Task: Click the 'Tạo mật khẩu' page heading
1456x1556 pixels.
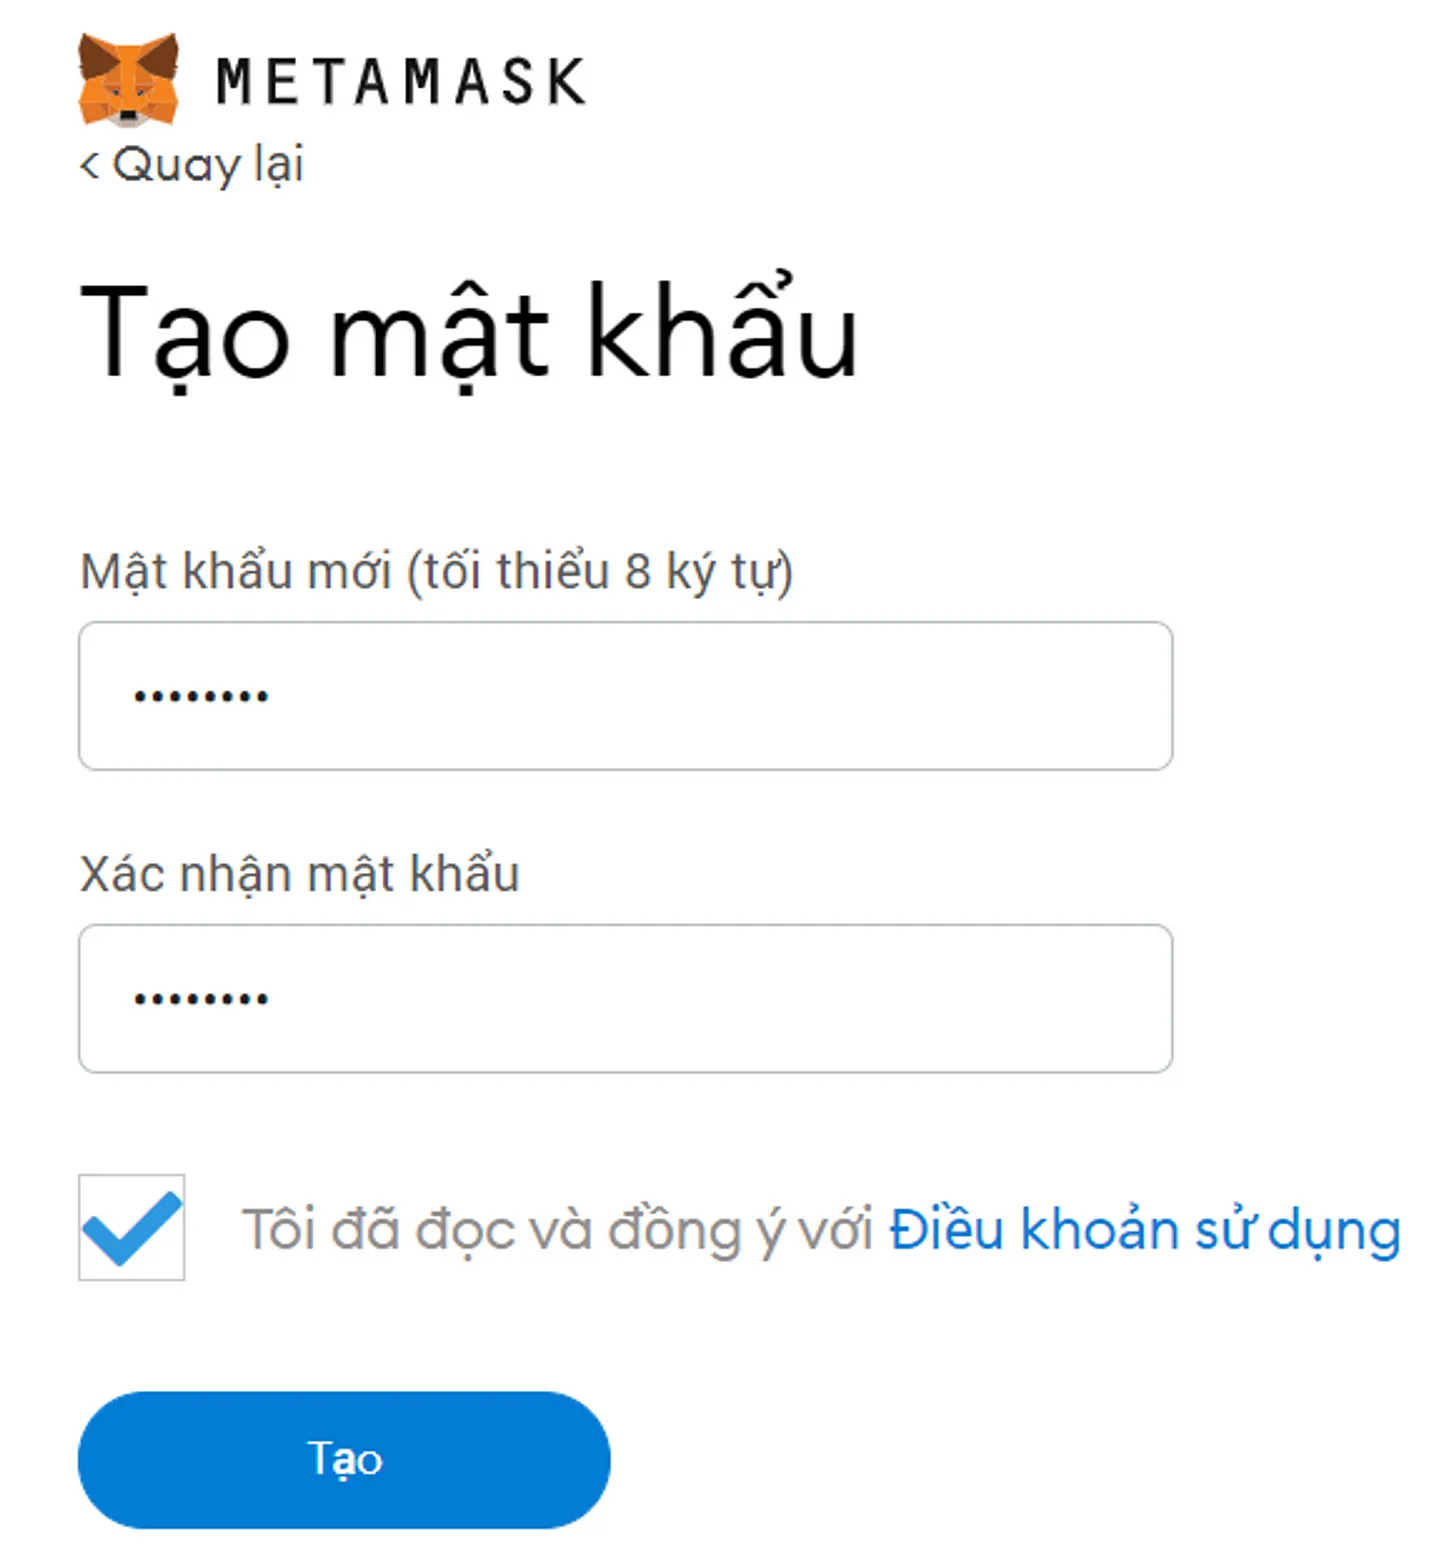Action: click(x=468, y=332)
